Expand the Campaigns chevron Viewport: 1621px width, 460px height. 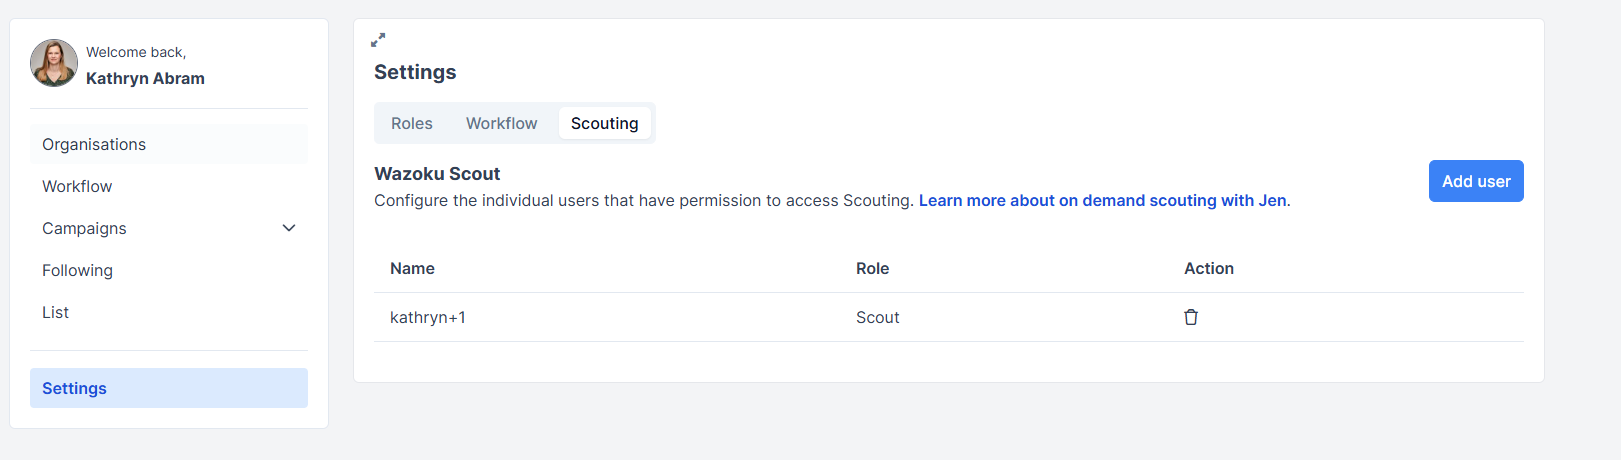(x=289, y=228)
